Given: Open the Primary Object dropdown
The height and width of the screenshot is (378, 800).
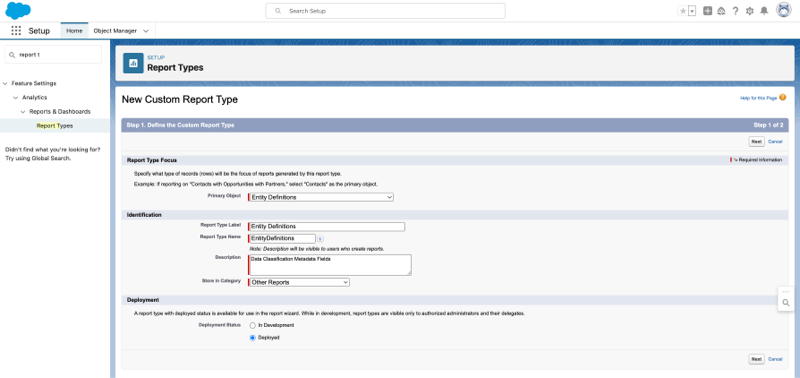Looking at the screenshot, I should click(321, 197).
